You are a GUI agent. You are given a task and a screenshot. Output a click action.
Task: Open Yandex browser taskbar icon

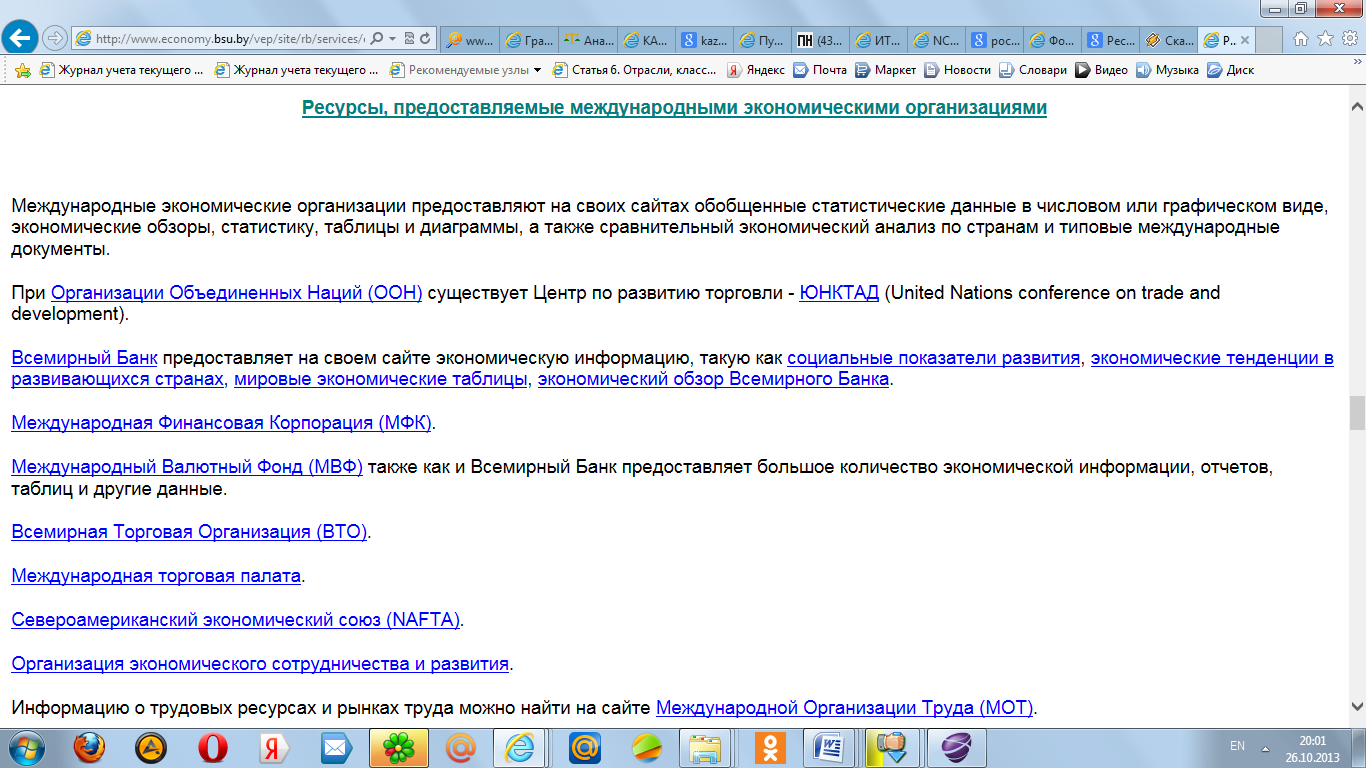[274, 747]
